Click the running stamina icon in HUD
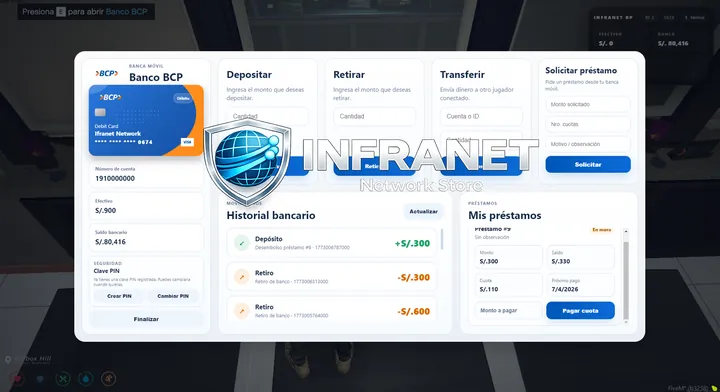This screenshot has width=720, height=392. click(109, 379)
